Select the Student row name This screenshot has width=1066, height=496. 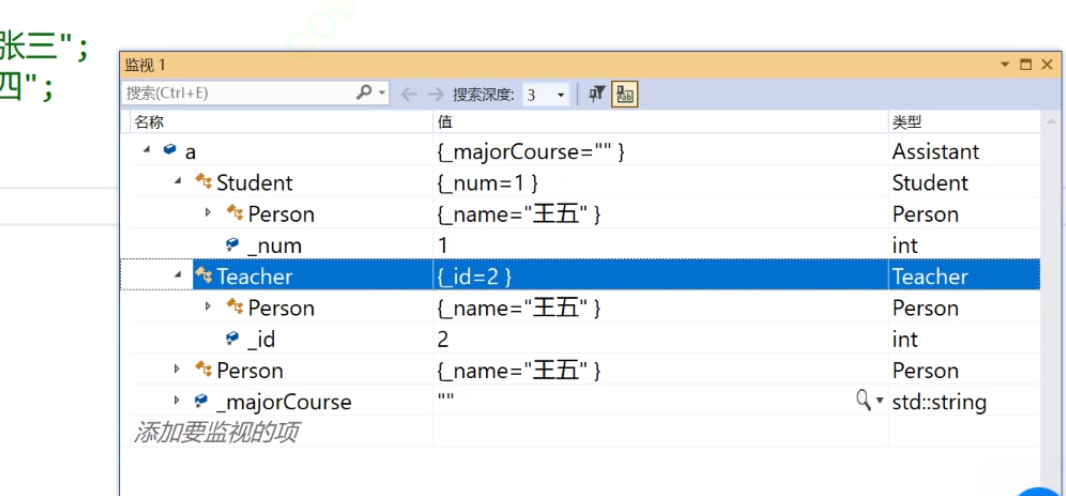255,183
